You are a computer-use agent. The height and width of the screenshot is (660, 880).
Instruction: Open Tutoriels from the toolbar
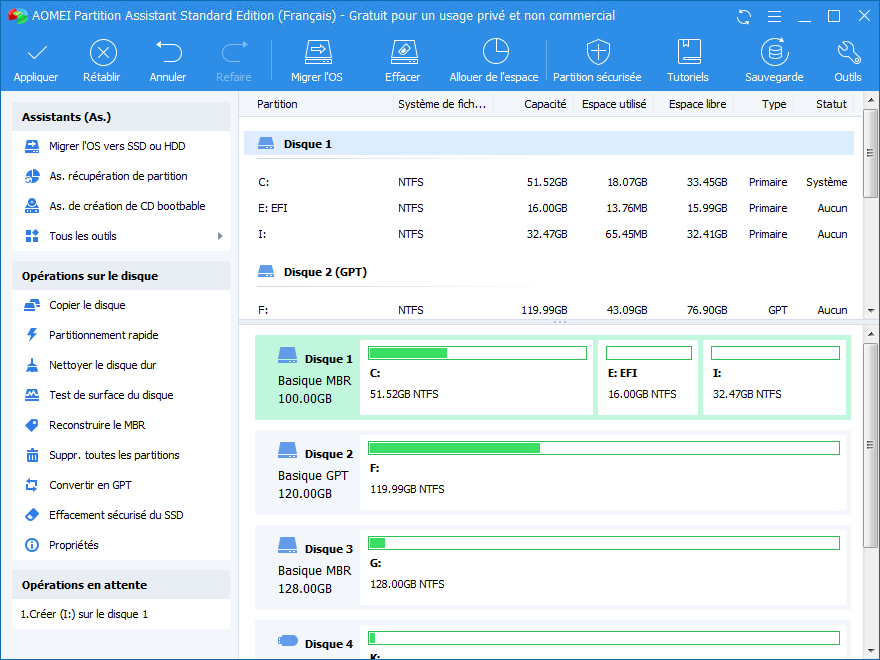tap(688, 53)
